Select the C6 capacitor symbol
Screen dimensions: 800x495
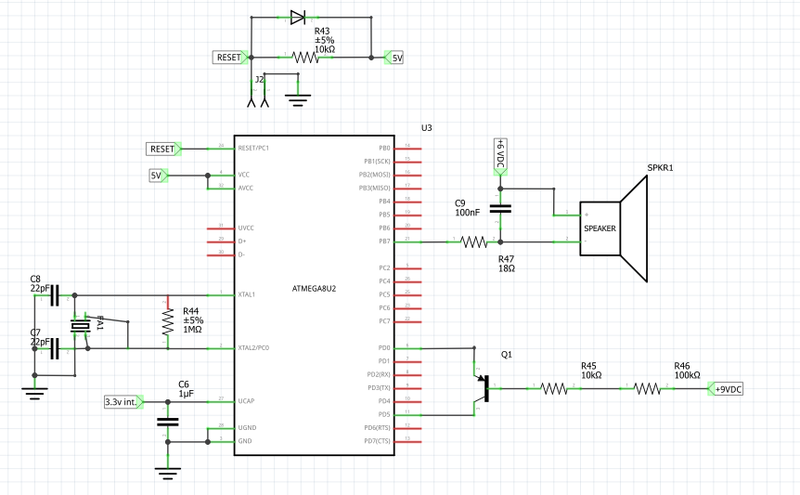pos(168,422)
